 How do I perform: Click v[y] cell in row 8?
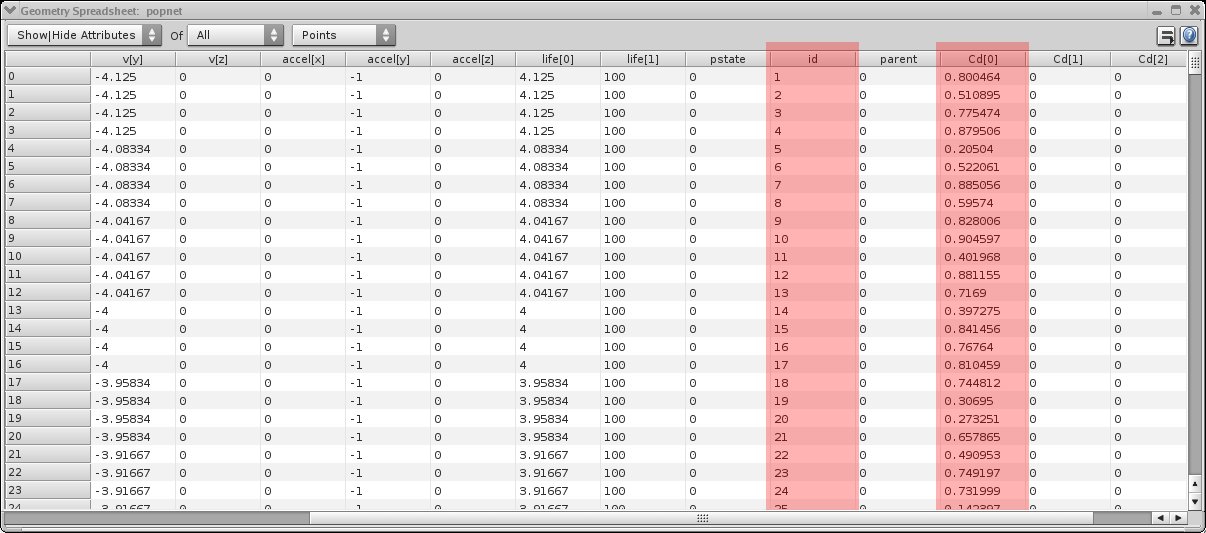(133, 220)
